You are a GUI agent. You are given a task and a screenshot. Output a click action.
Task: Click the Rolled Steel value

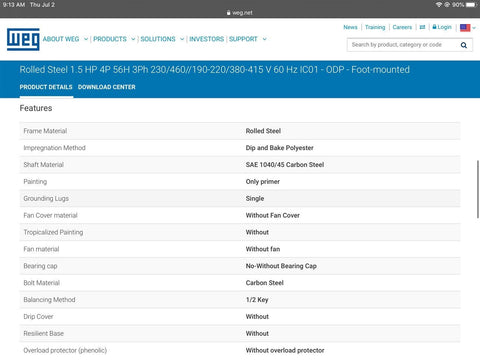click(x=263, y=131)
